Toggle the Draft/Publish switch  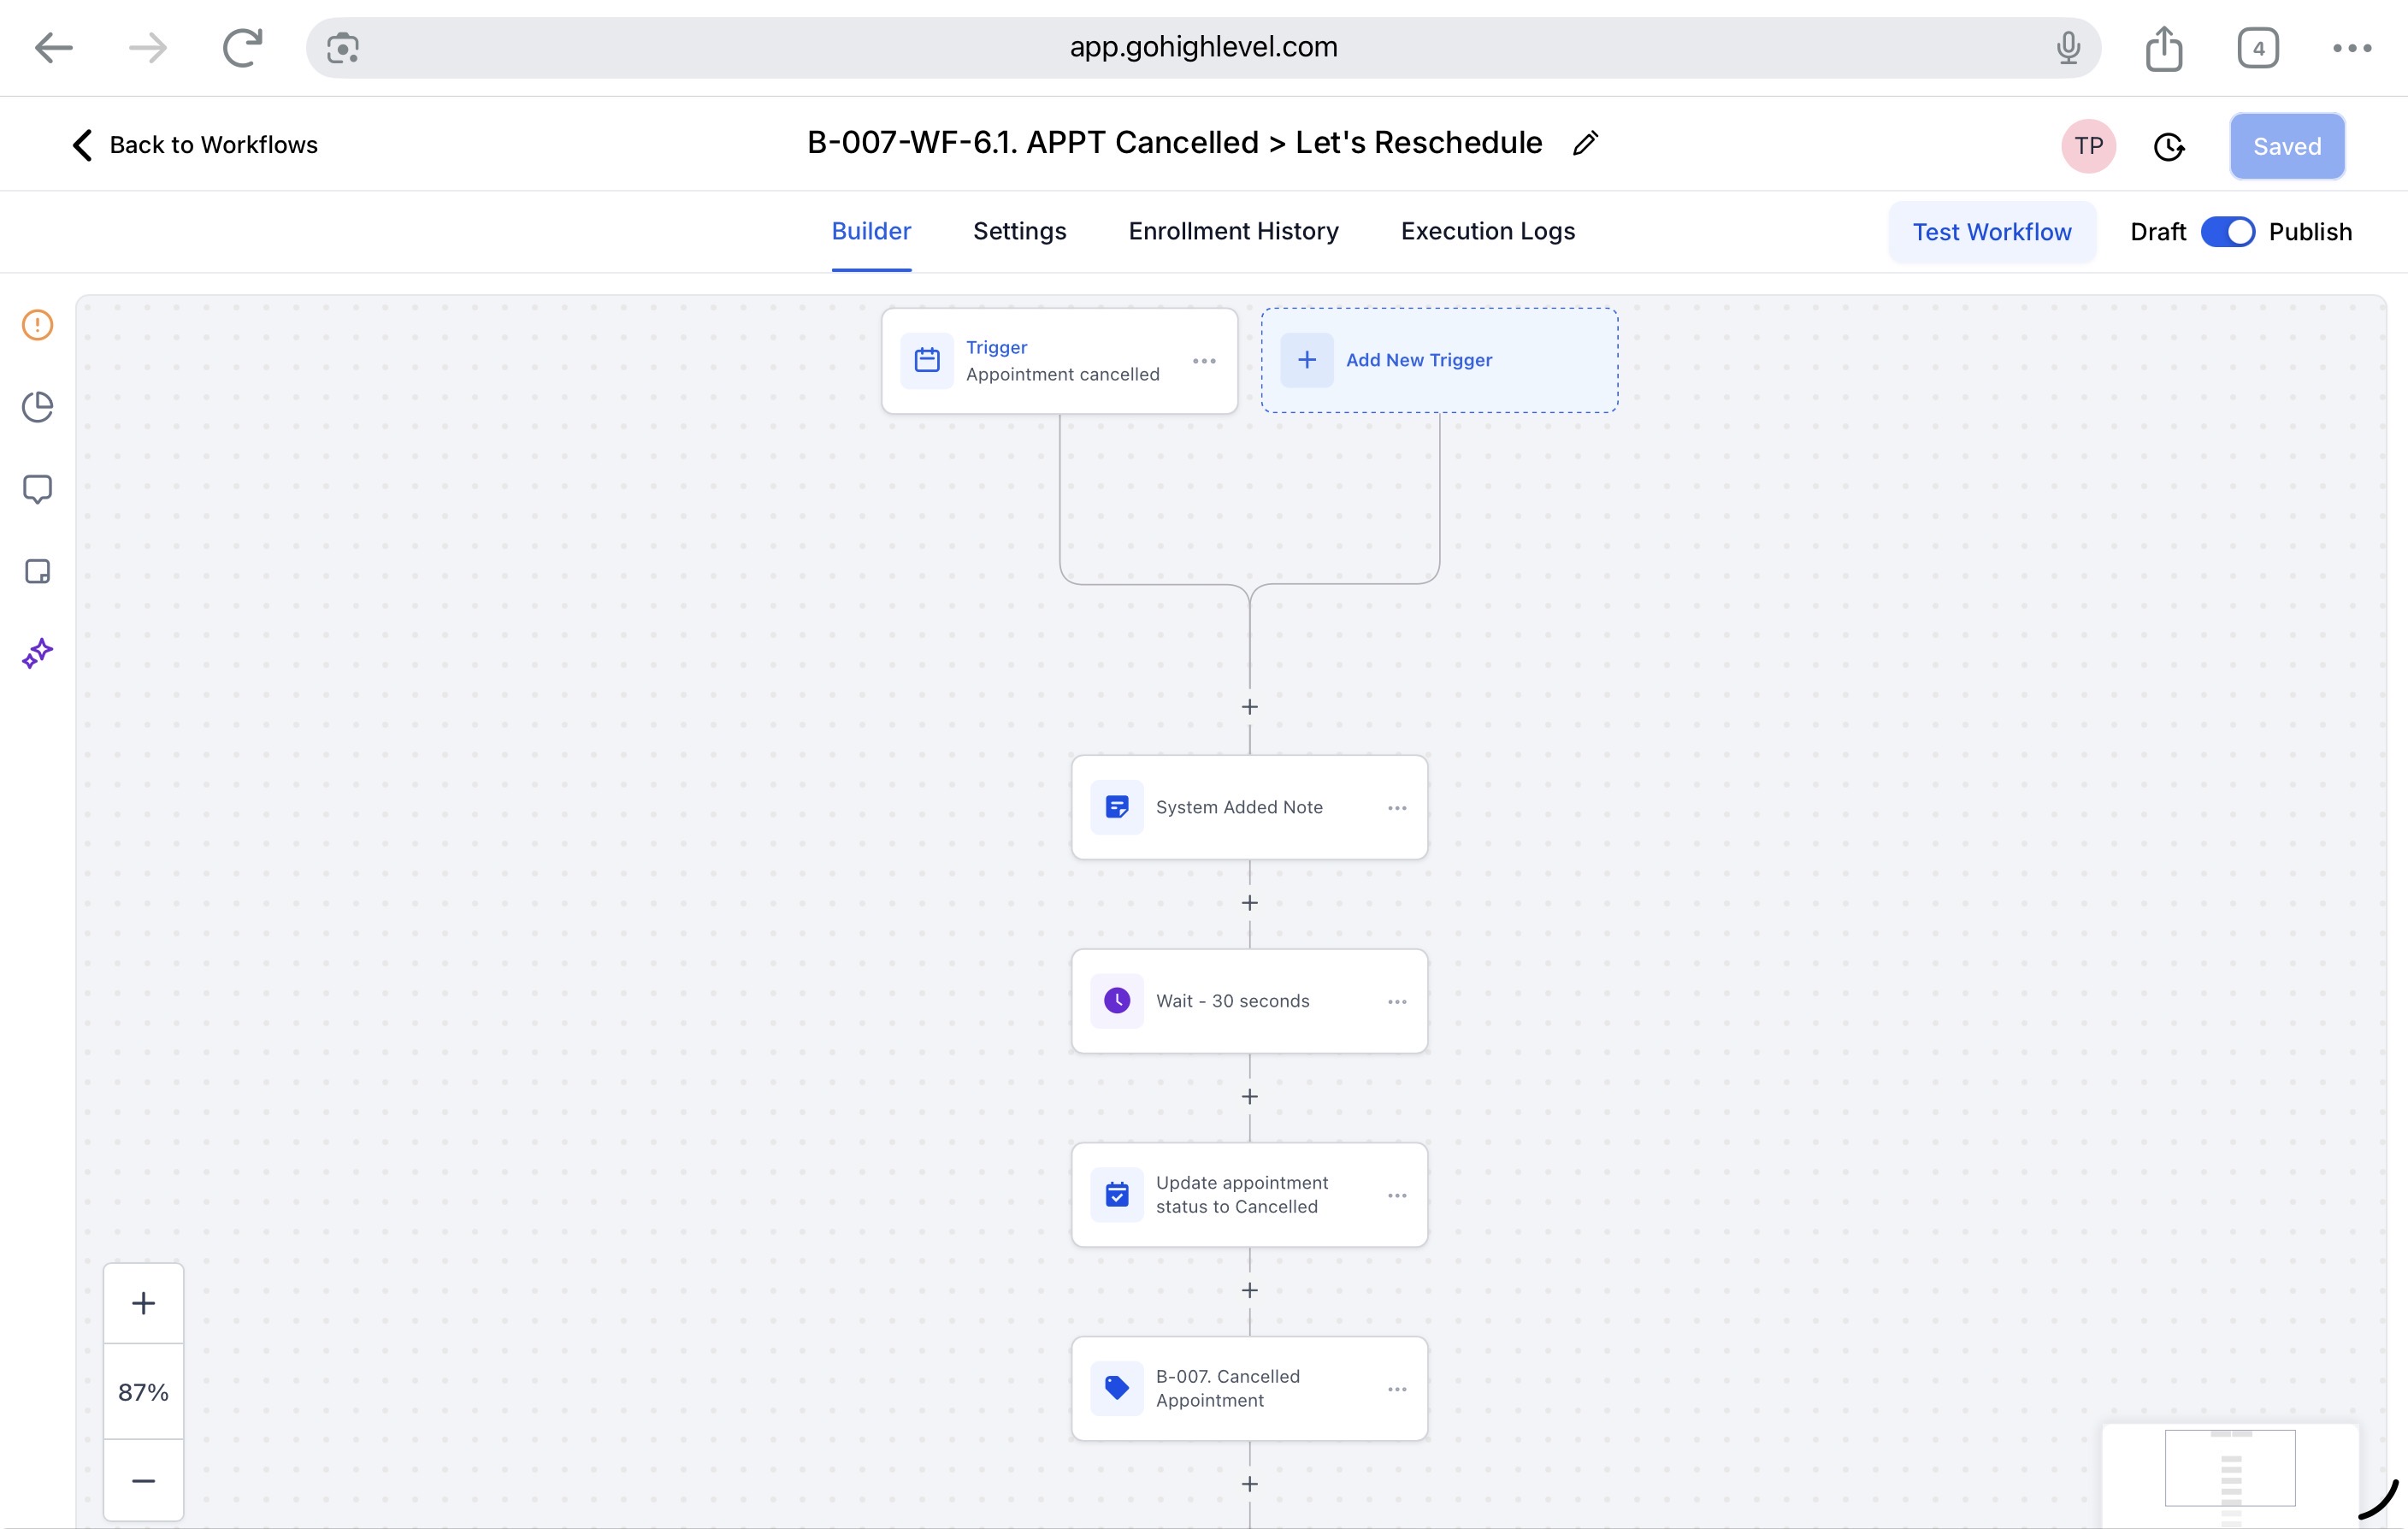coord(2227,232)
